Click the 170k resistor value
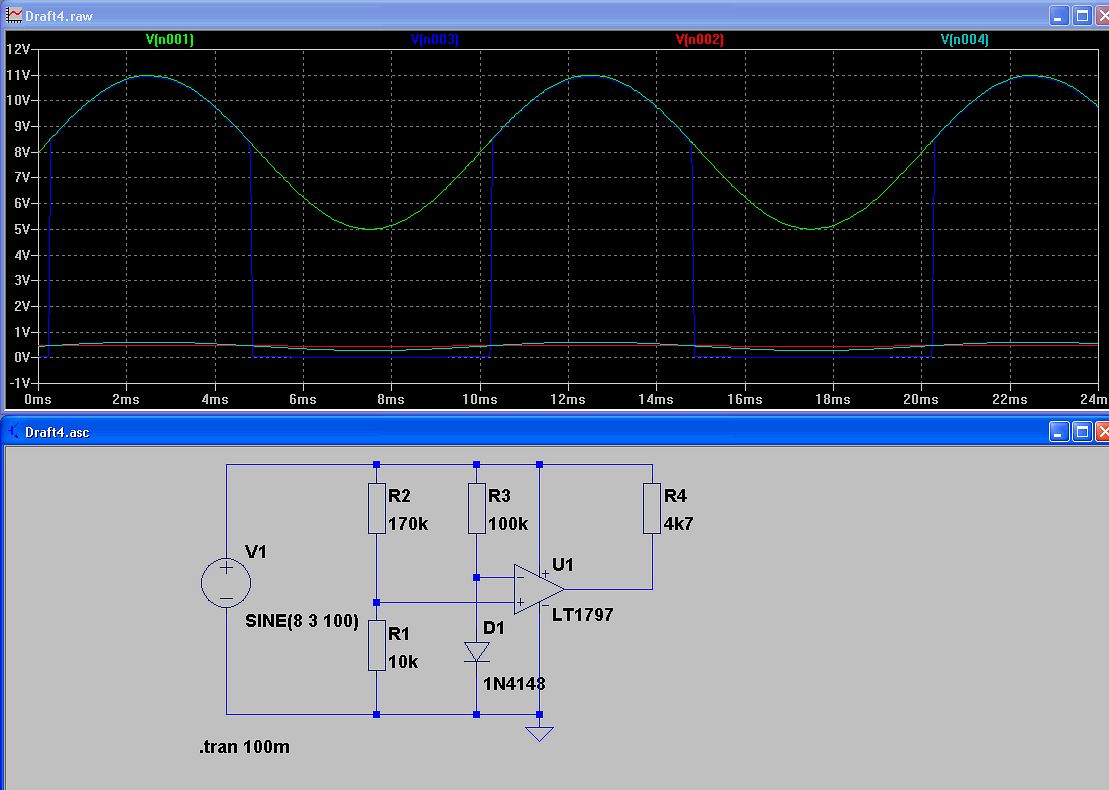Viewport: 1109px width, 790px height. pyautogui.click(x=408, y=524)
